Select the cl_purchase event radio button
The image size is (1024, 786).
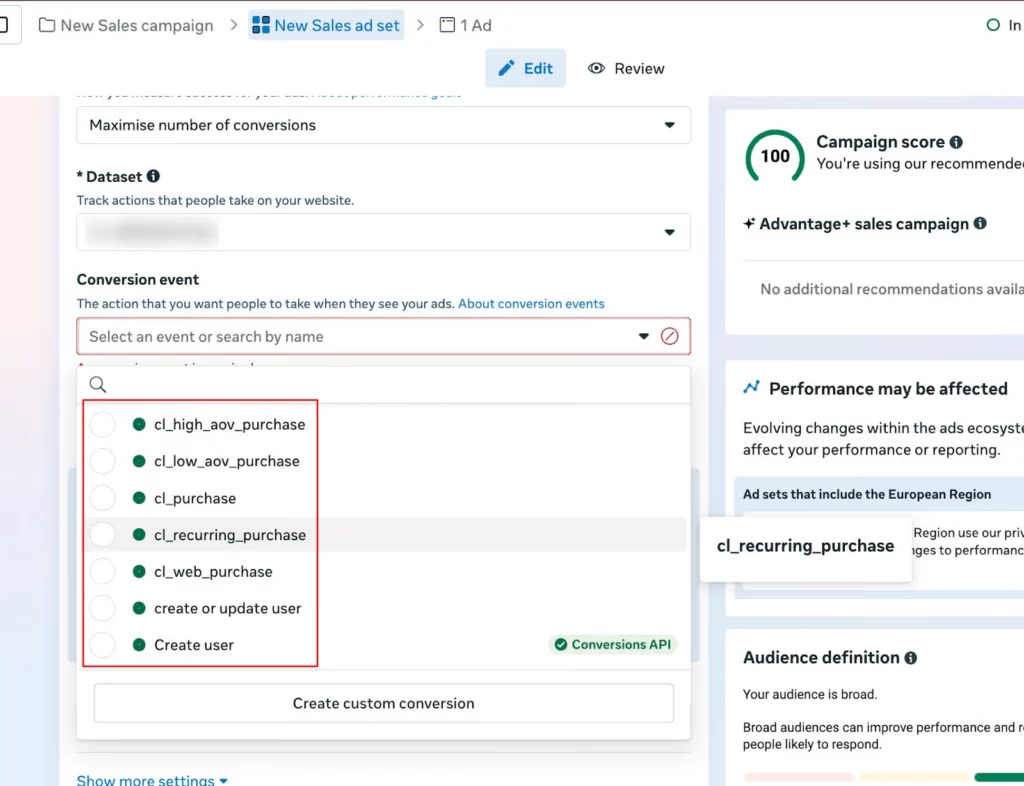coord(103,498)
